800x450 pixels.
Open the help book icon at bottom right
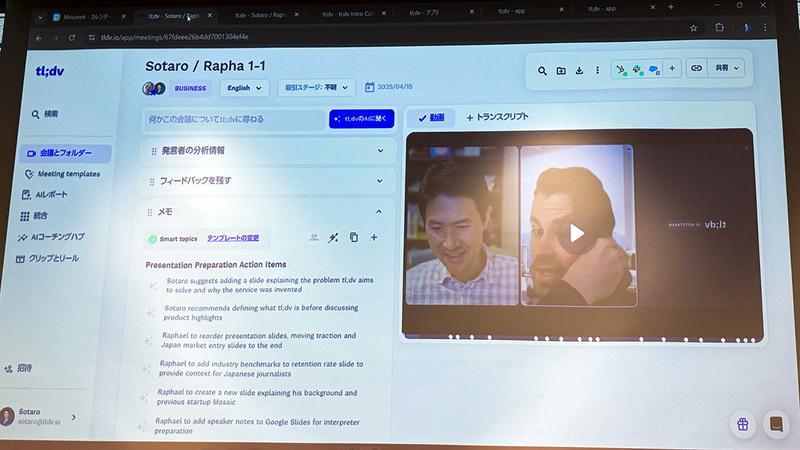point(776,423)
